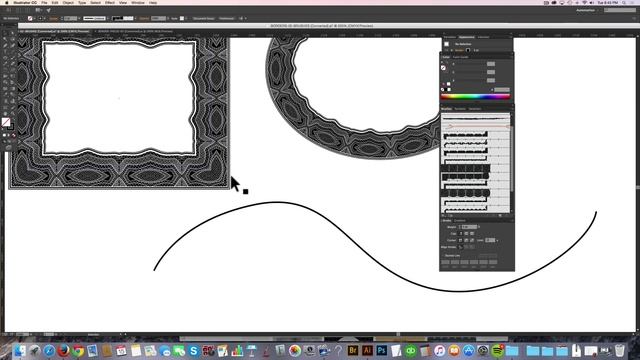
Task: Open the Apple menu
Action: [x=7, y=2]
